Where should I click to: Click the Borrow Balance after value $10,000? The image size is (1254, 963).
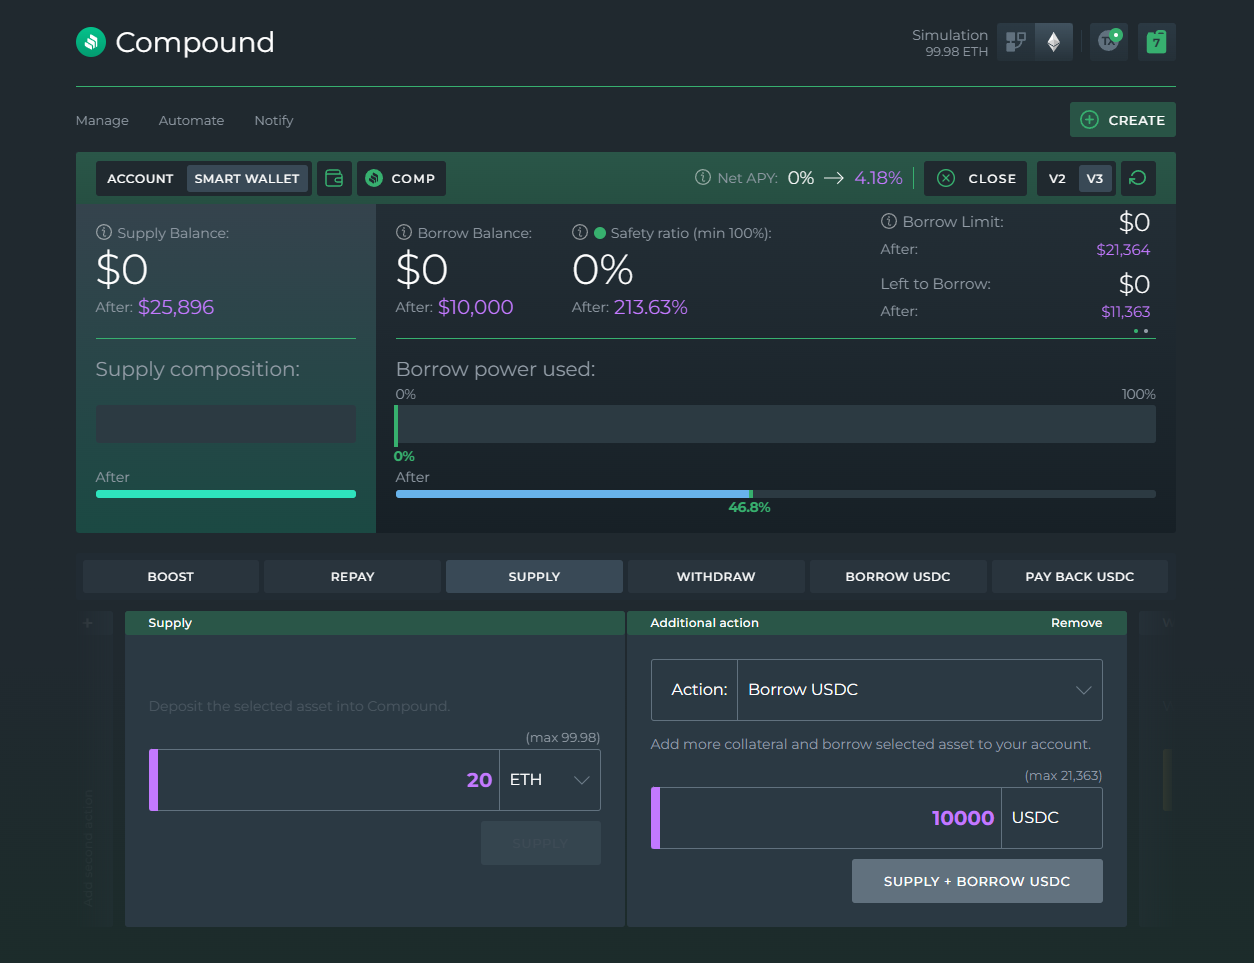coord(476,307)
